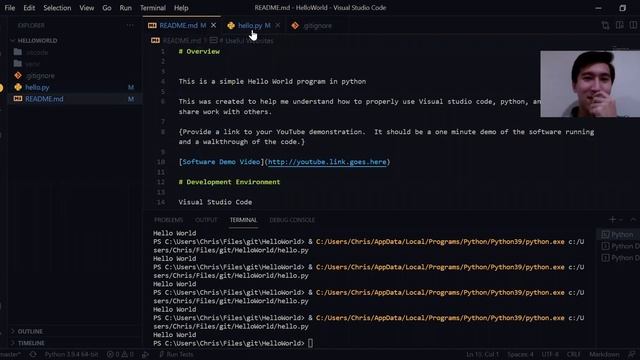
Task: Open the Run menu
Action: click(126, 8)
